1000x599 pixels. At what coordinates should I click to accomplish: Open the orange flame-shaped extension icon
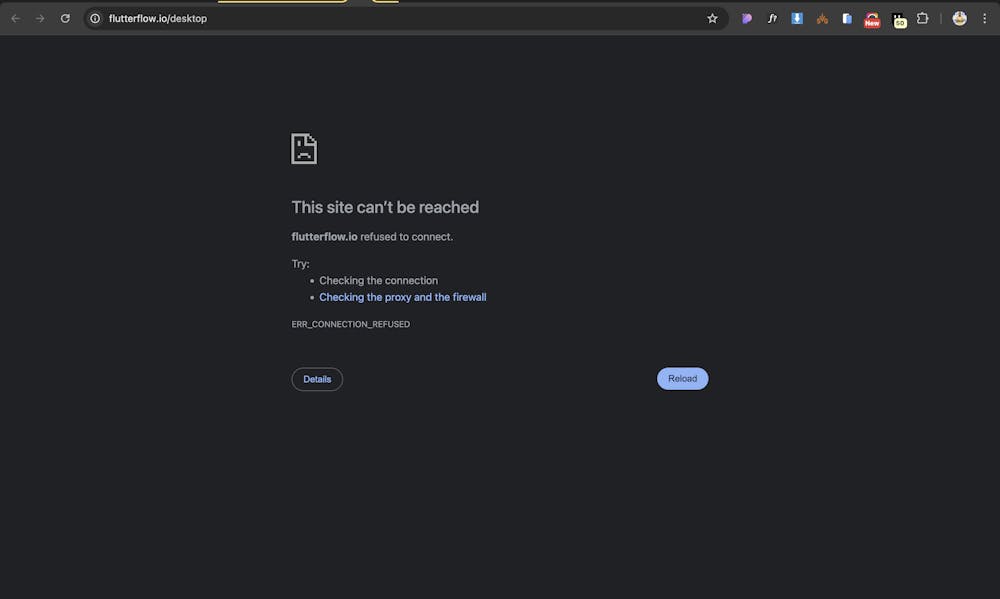click(822, 18)
